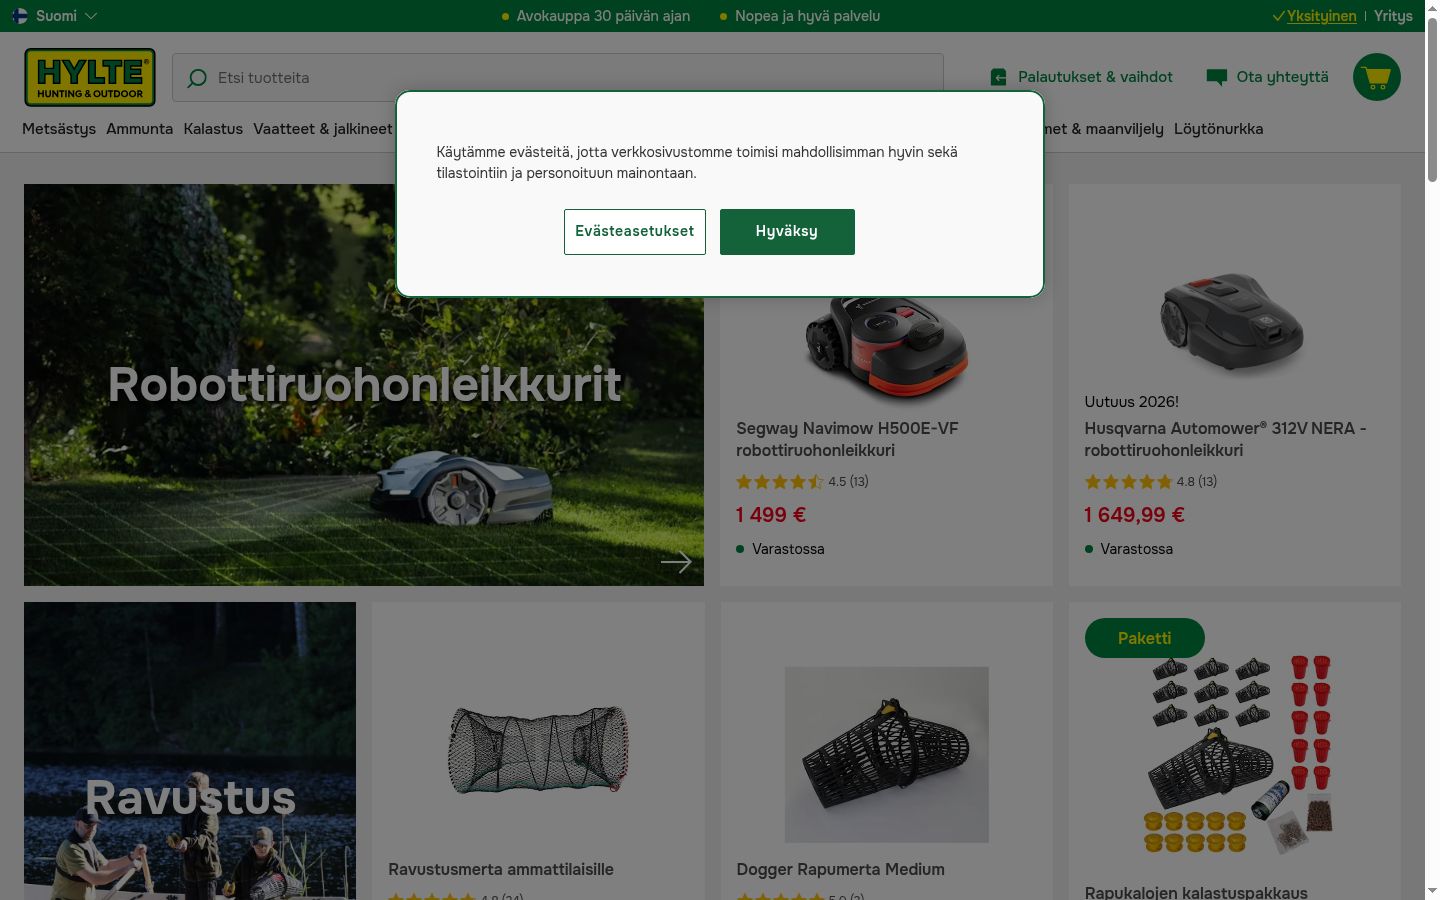This screenshot has height=900, width=1440.
Task: Open the Vaatteet & jalkineet menu
Action: click(x=323, y=129)
